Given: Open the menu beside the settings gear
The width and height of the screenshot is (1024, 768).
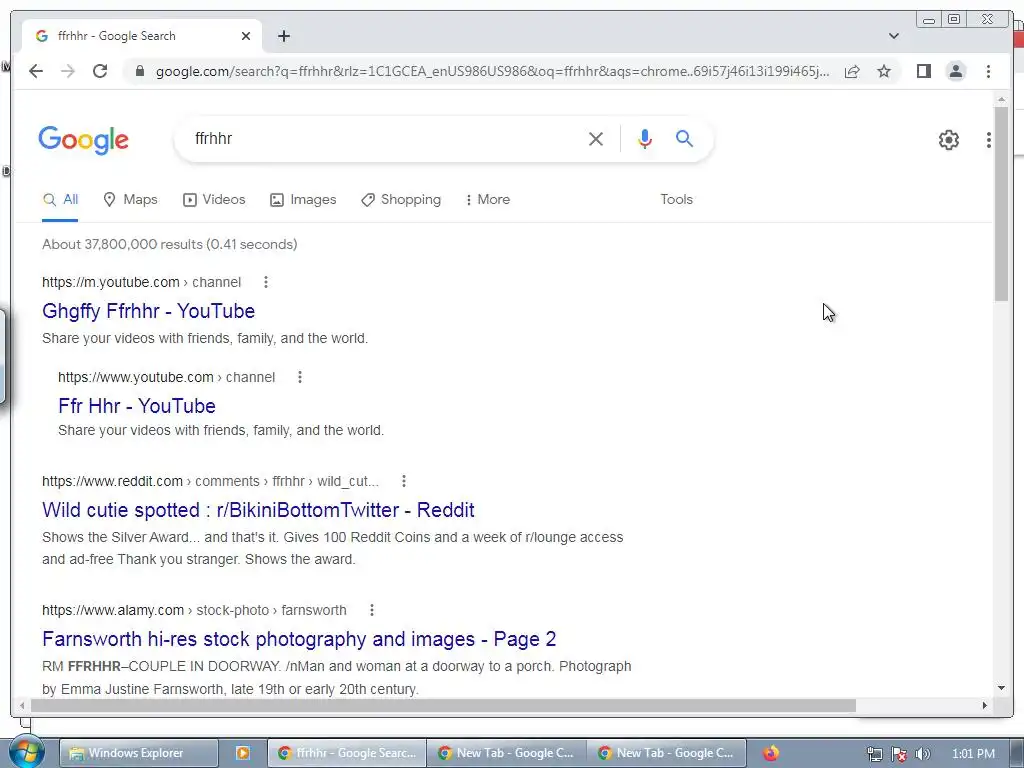Looking at the screenshot, I should 989,140.
